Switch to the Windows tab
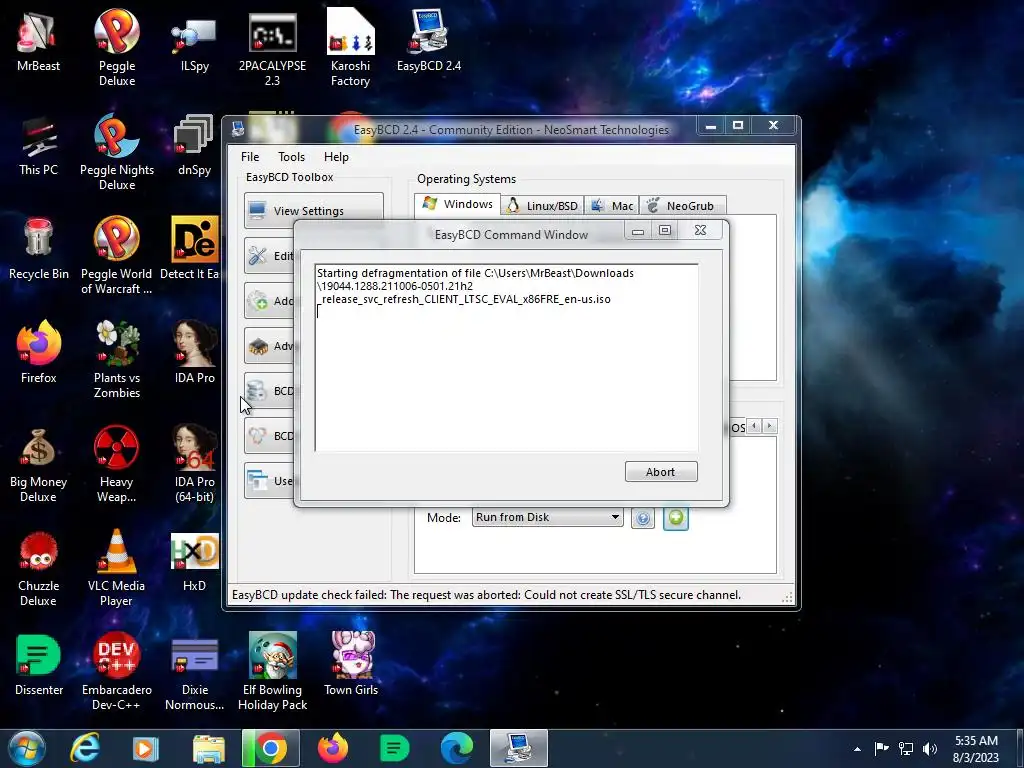Viewport: 1024px width, 768px height. pyautogui.click(x=457, y=204)
